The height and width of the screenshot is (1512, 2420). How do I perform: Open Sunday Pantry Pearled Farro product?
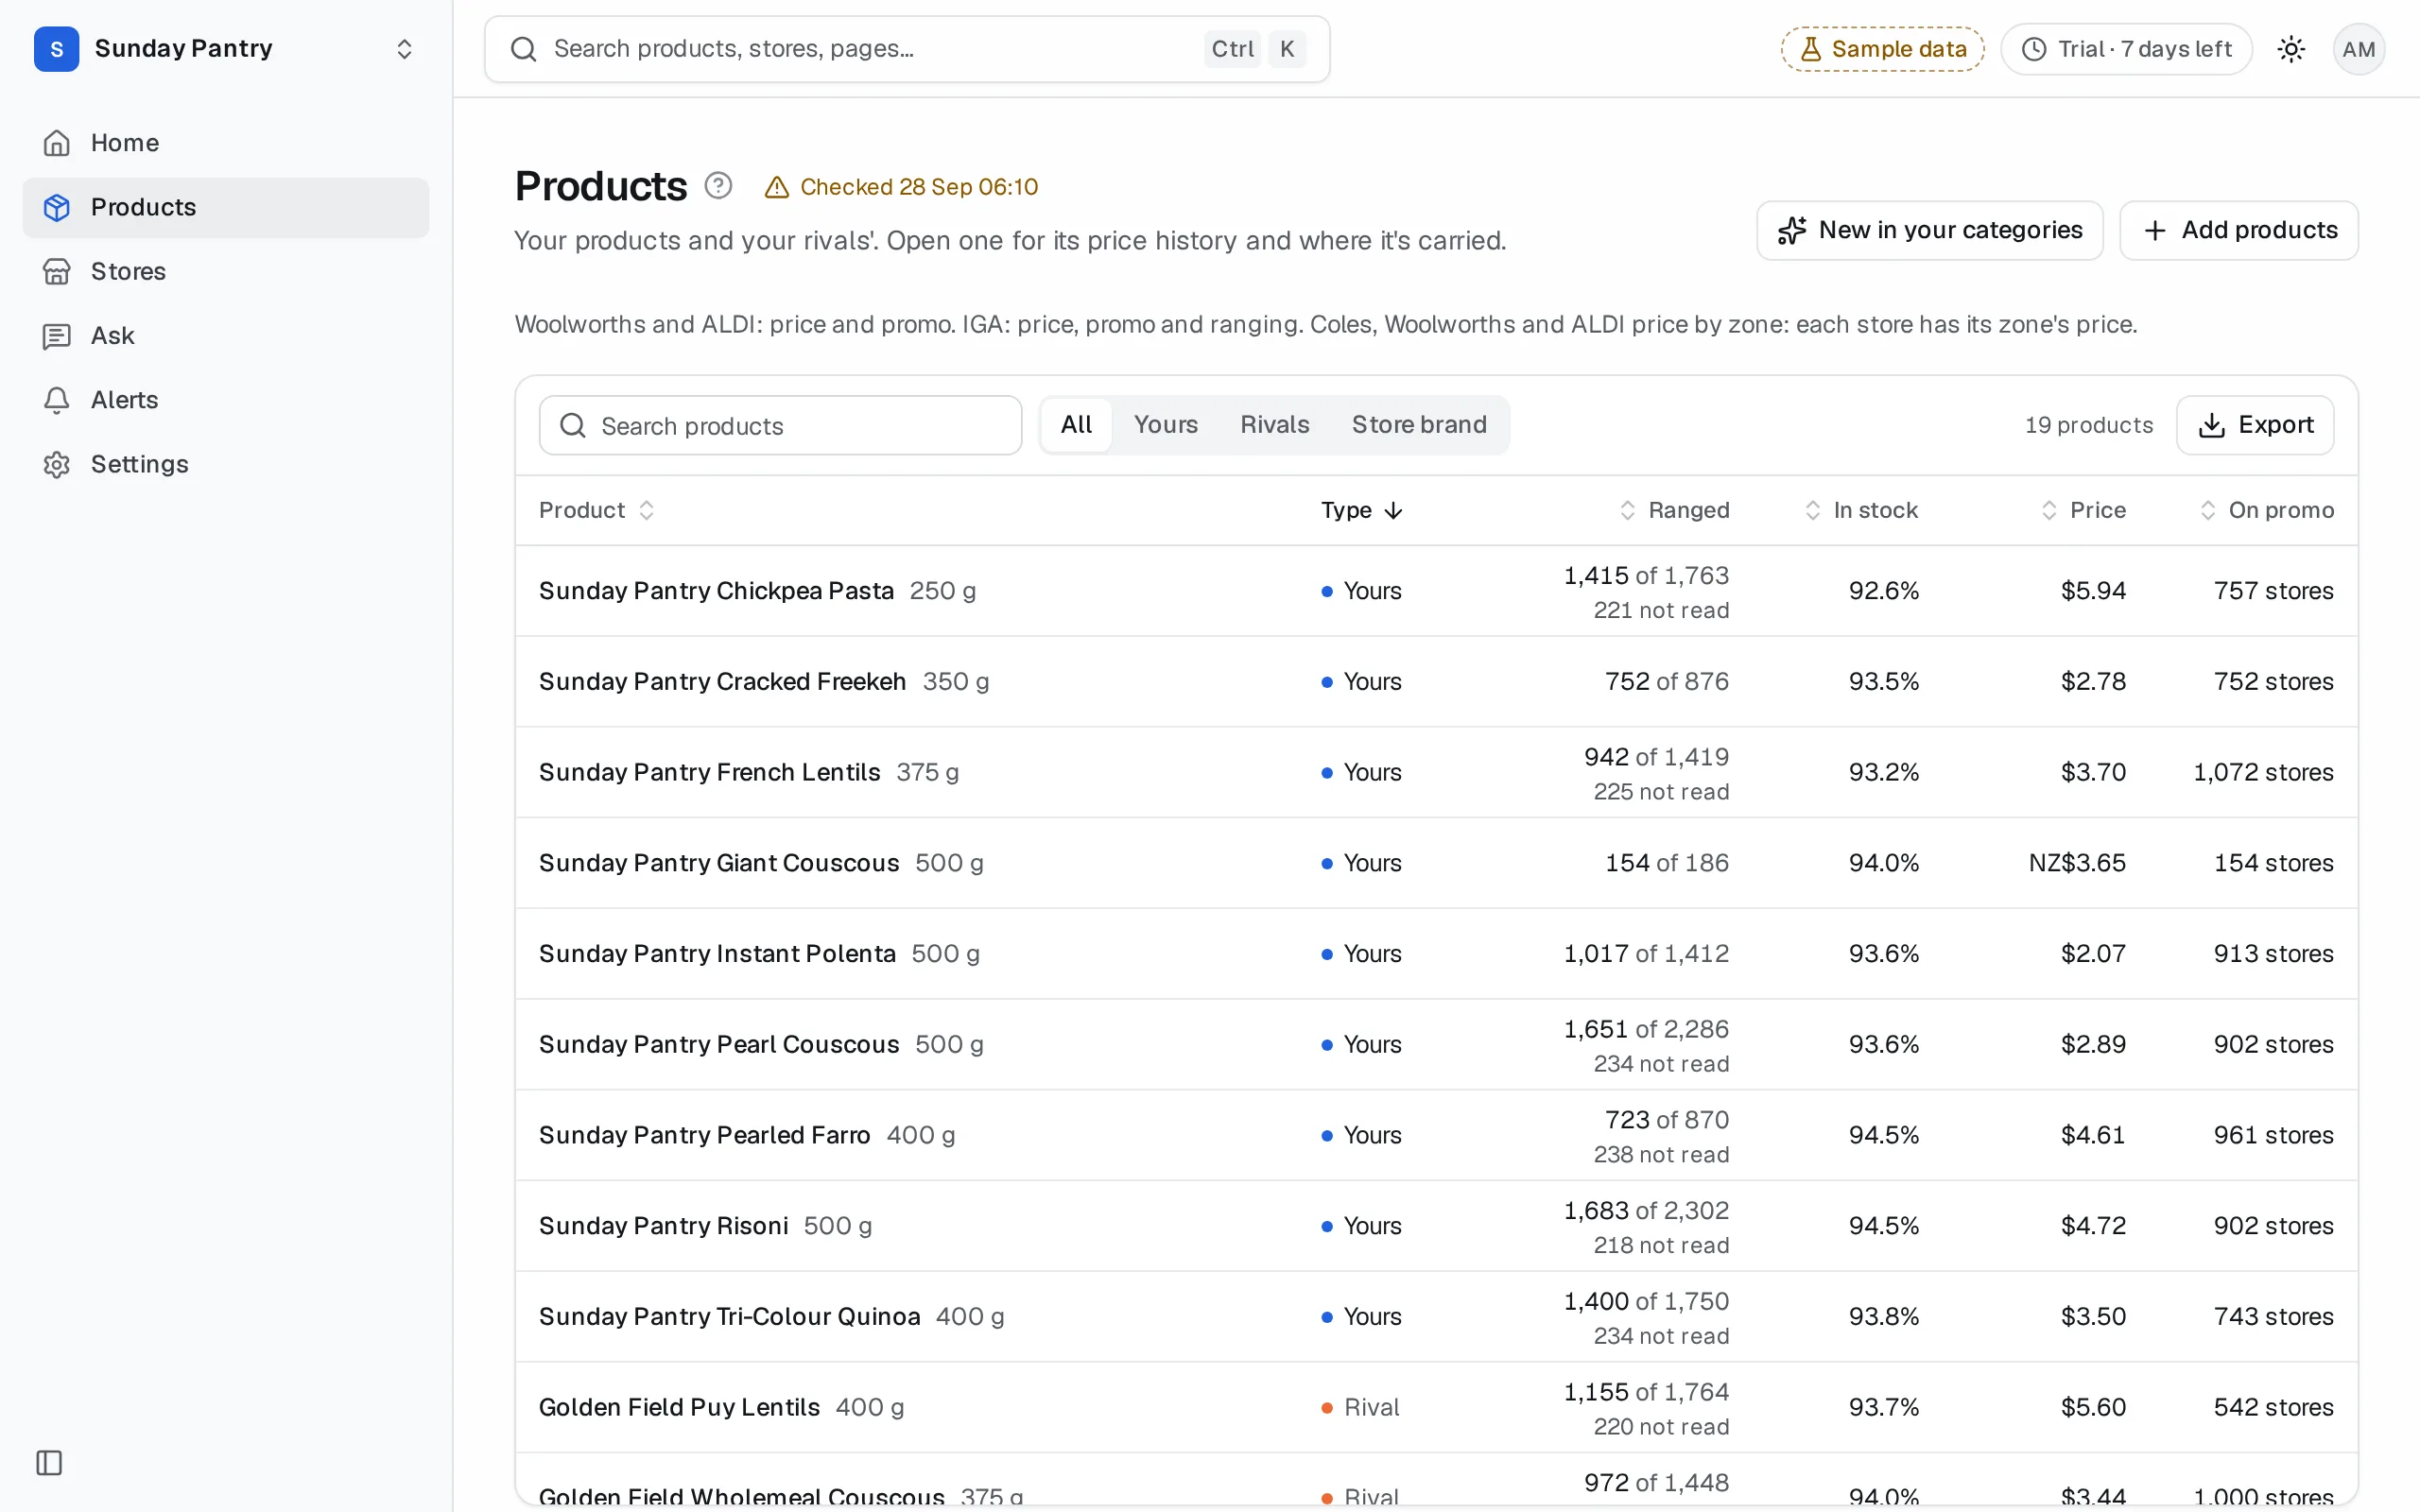click(1436, 1135)
